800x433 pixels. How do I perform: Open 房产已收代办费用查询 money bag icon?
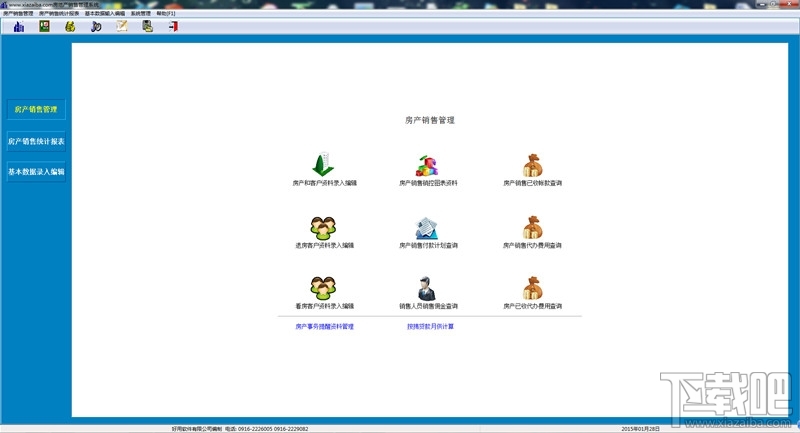click(x=532, y=288)
